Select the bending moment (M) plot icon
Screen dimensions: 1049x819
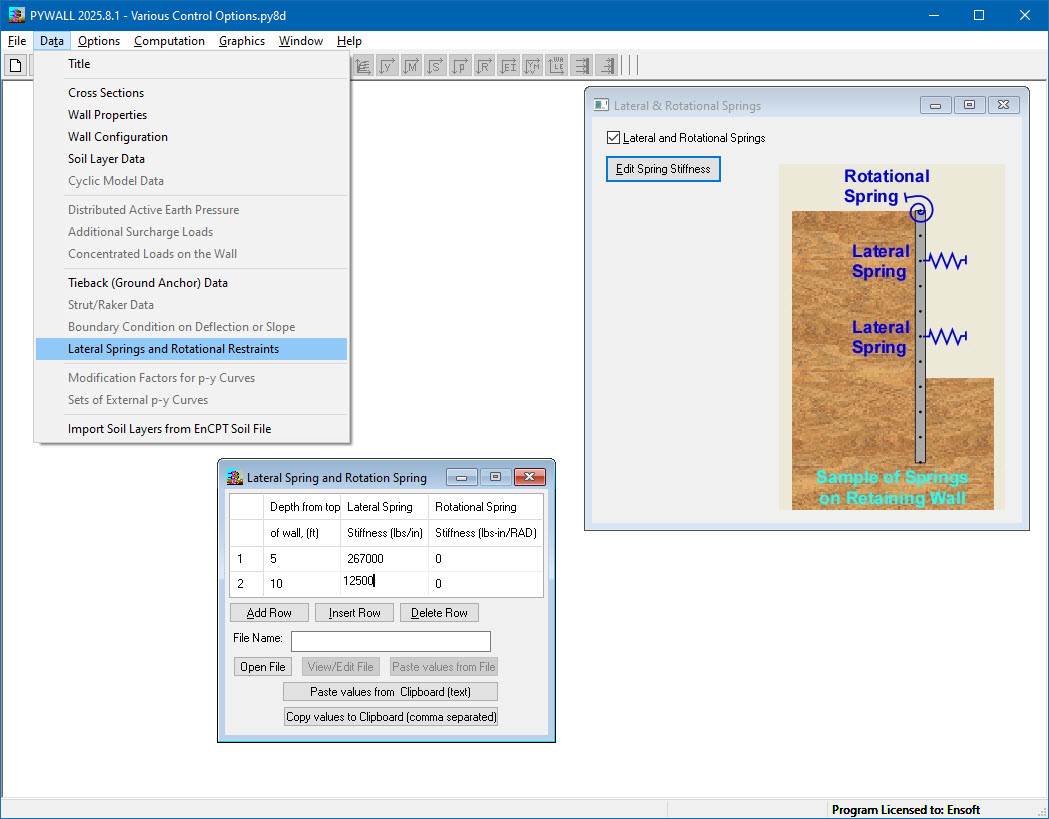pyautogui.click(x=413, y=65)
